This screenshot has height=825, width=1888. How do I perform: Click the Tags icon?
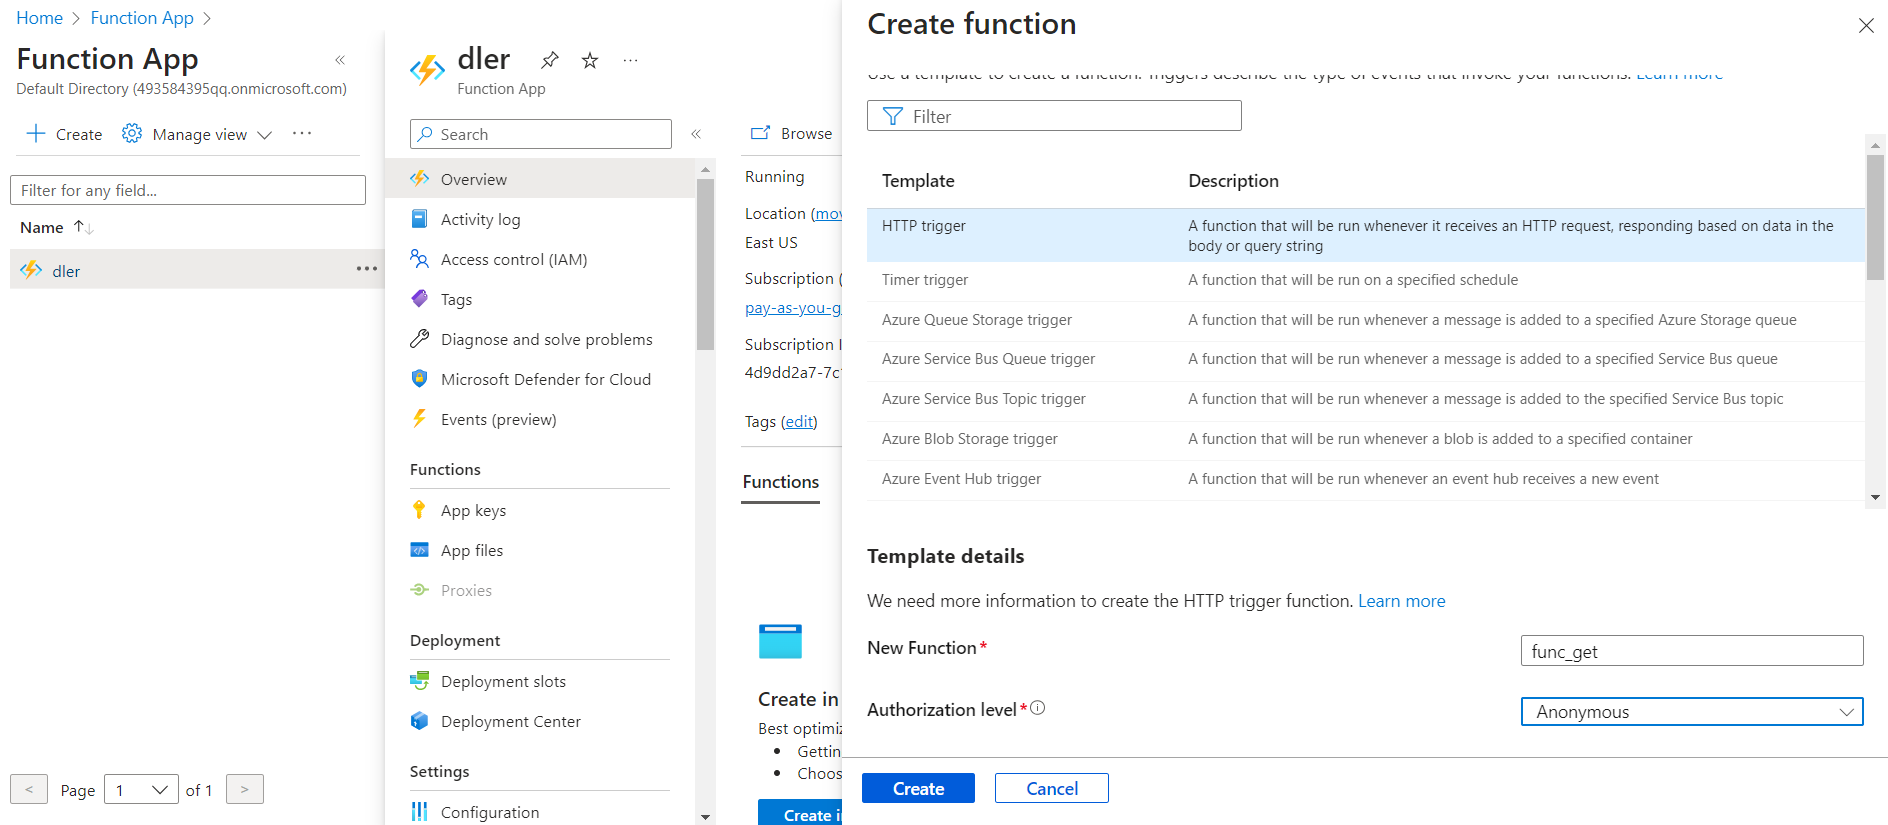pos(420,299)
